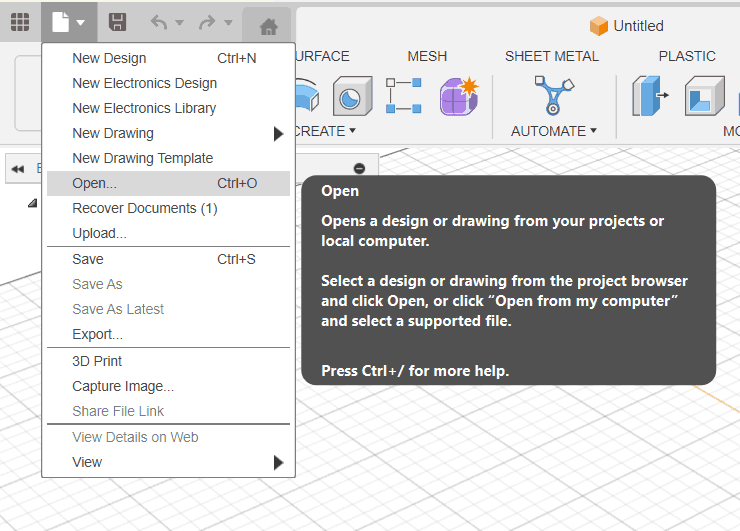Choose Save As menu item
740x531 pixels.
[x=168, y=284]
